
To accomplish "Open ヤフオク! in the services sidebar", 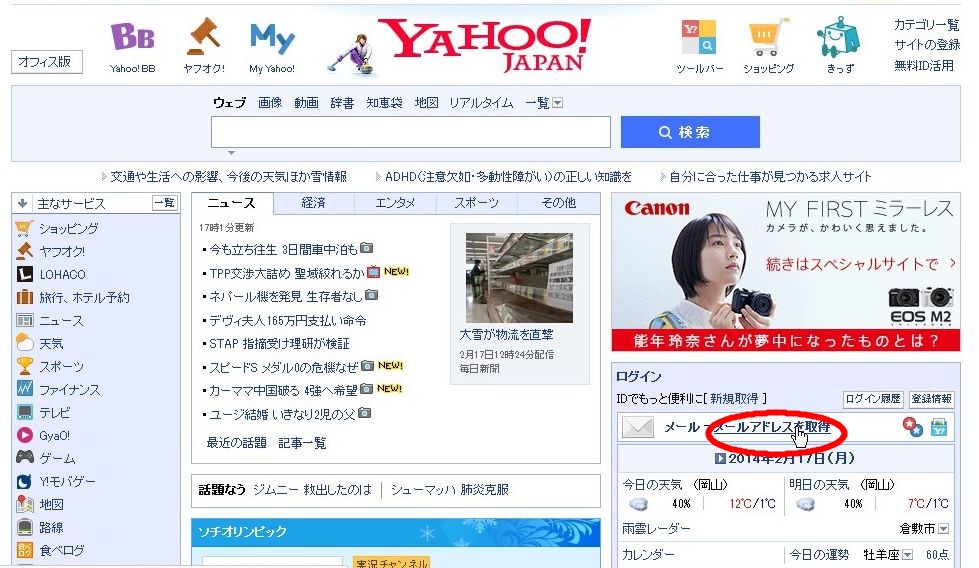I will pyautogui.click(x=62, y=252).
